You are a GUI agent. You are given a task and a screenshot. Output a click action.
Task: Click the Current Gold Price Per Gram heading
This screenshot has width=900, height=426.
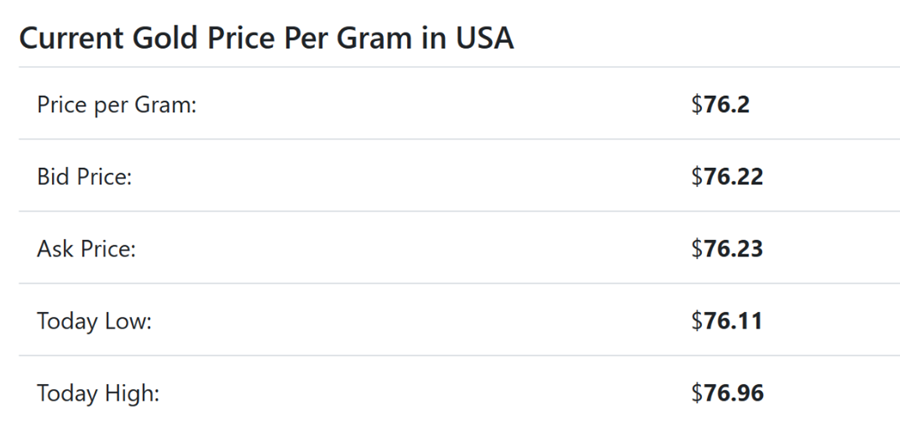pyautogui.click(x=266, y=39)
